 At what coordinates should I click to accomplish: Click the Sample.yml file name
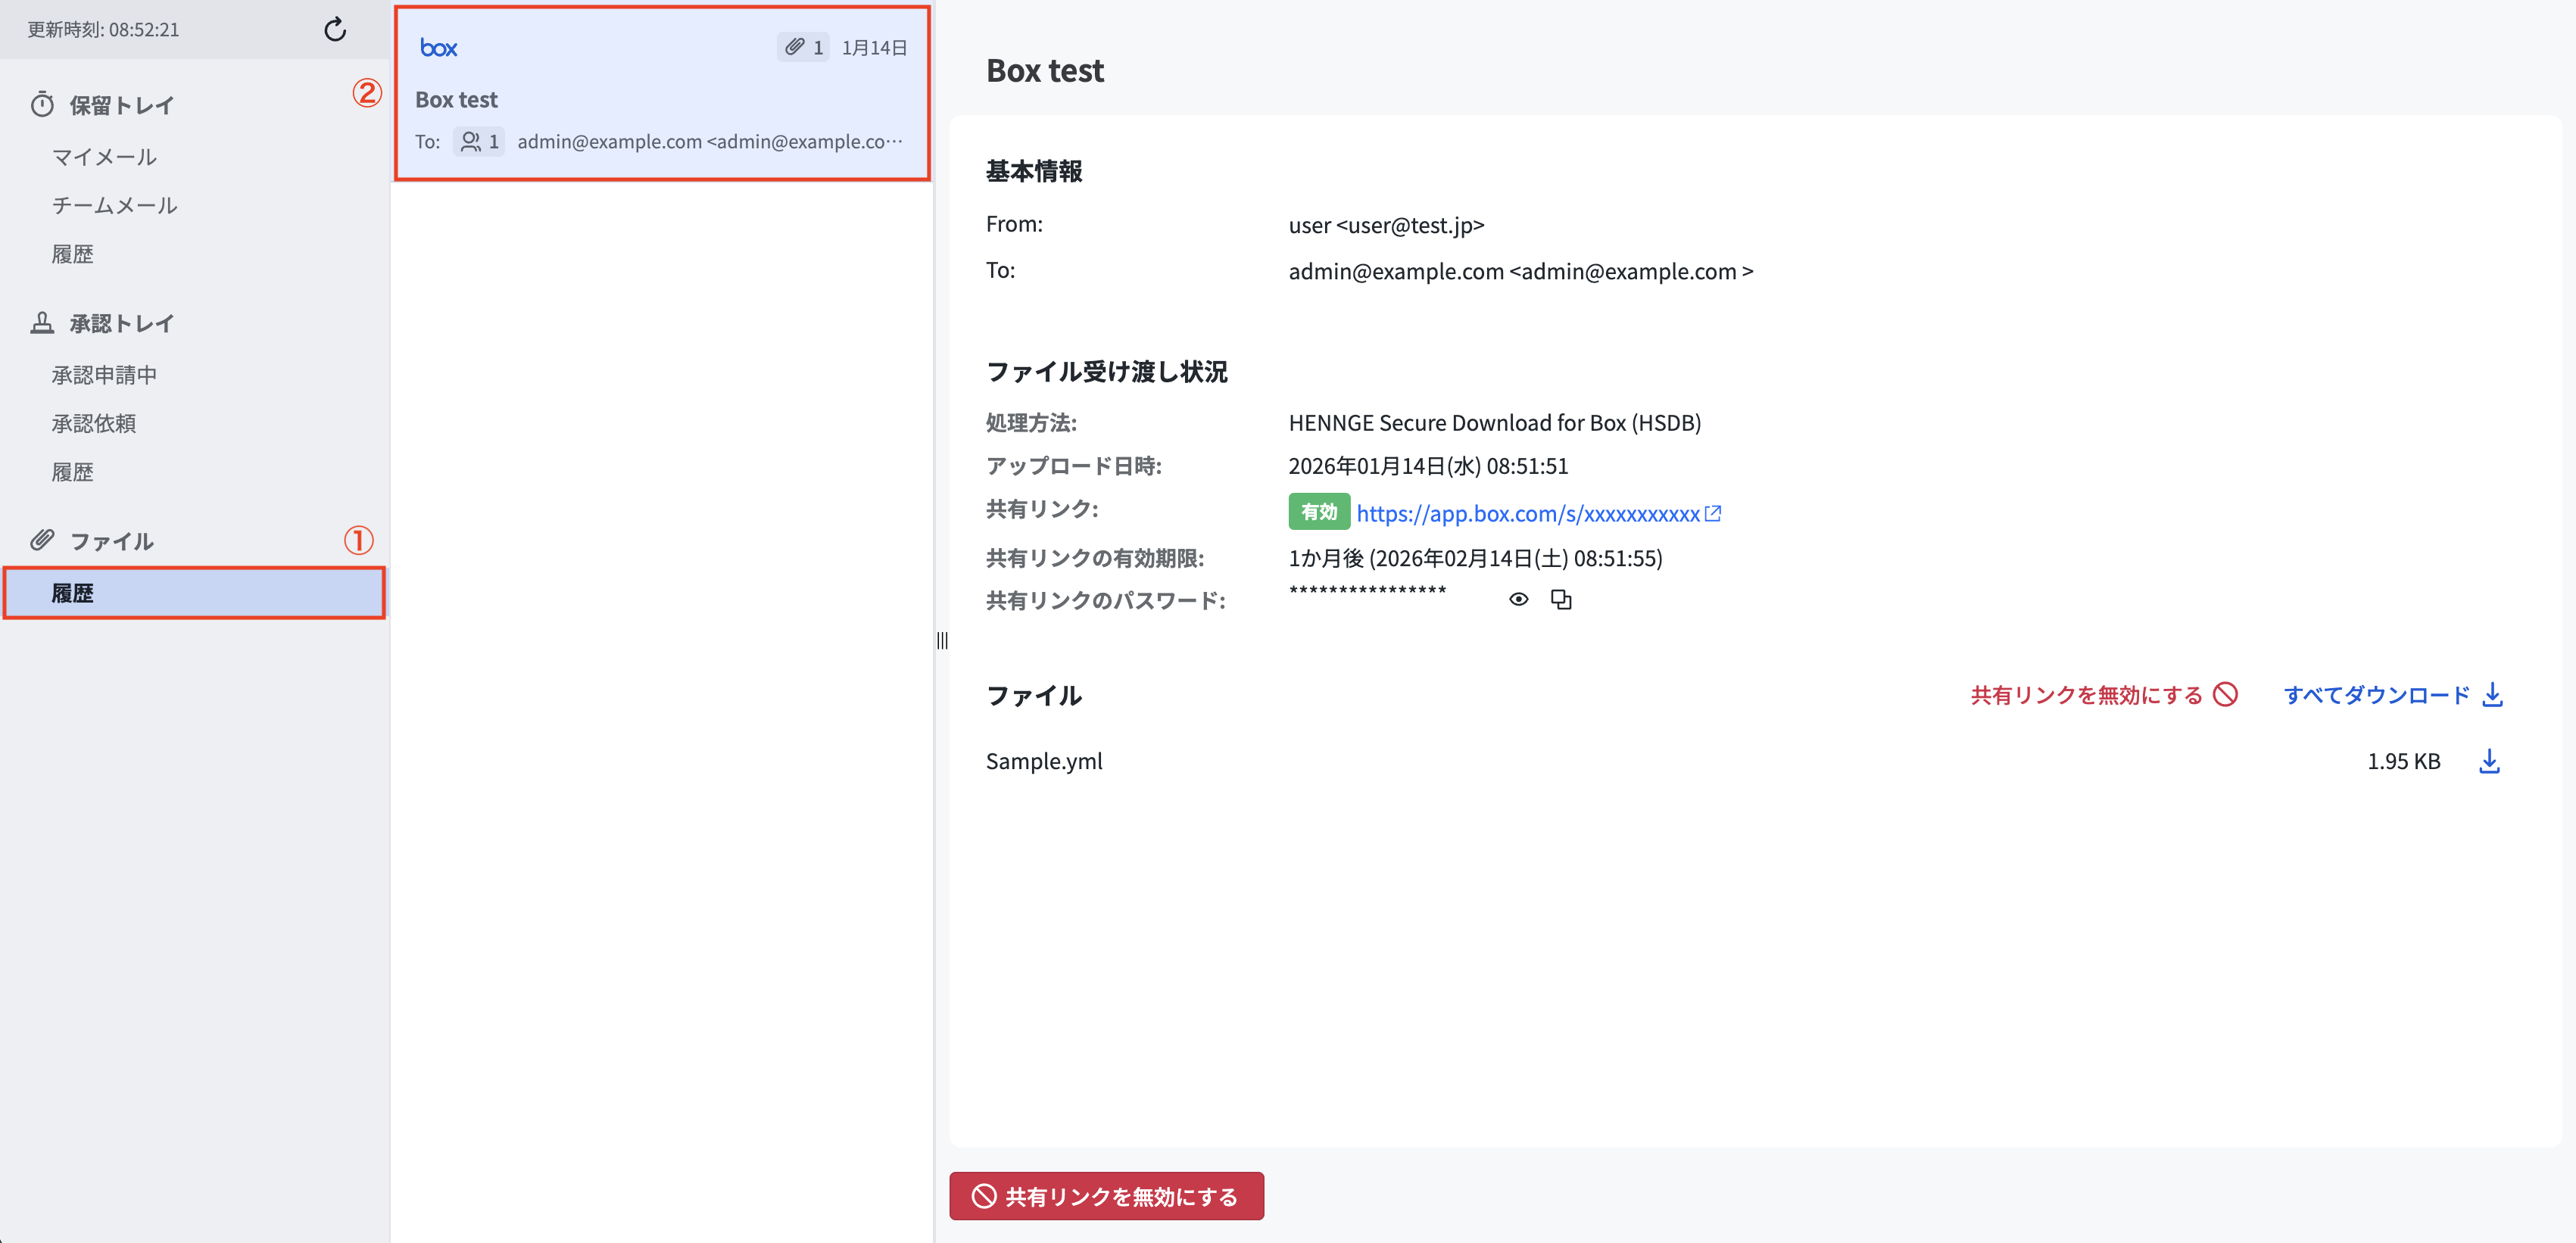click(x=1044, y=761)
